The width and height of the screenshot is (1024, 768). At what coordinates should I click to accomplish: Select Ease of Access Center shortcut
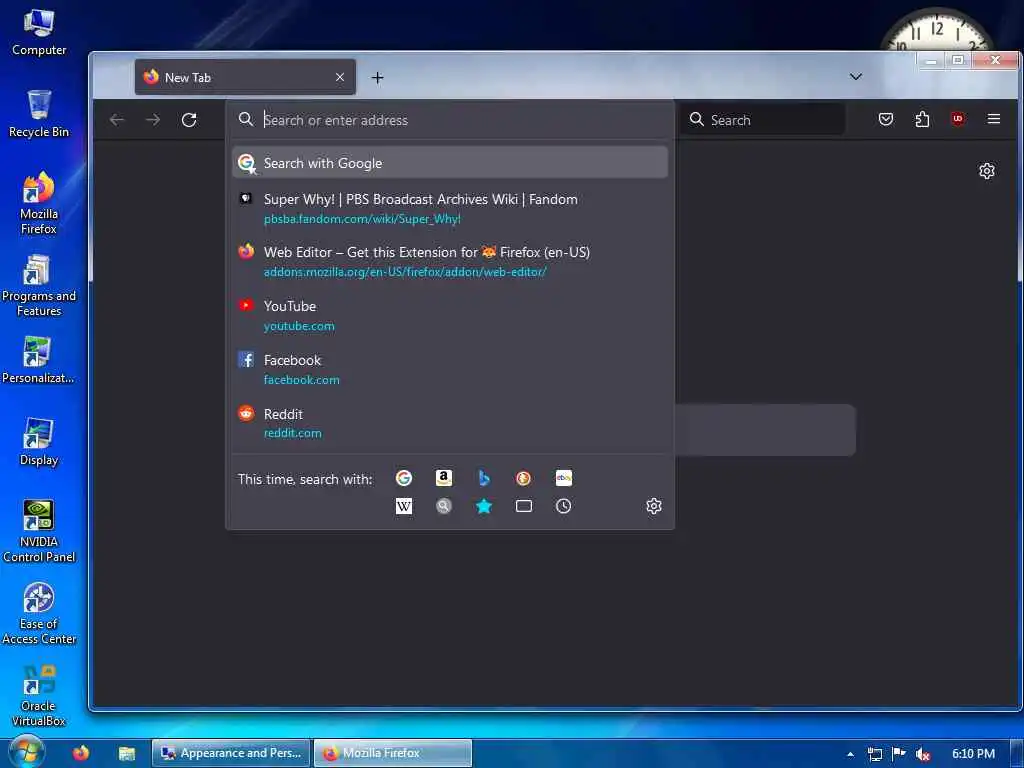tap(39, 614)
